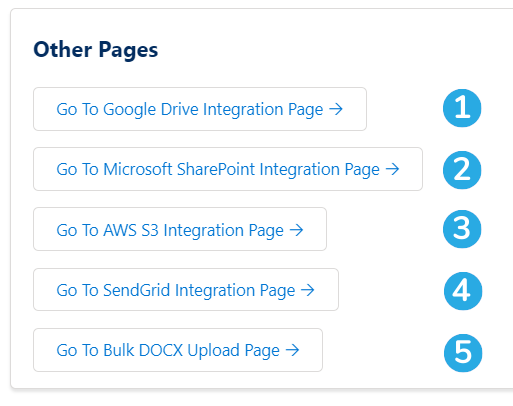Image resolution: width=513 pixels, height=406 pixels.
Task: Click the Other Pages heading
Action: [96, 50]
